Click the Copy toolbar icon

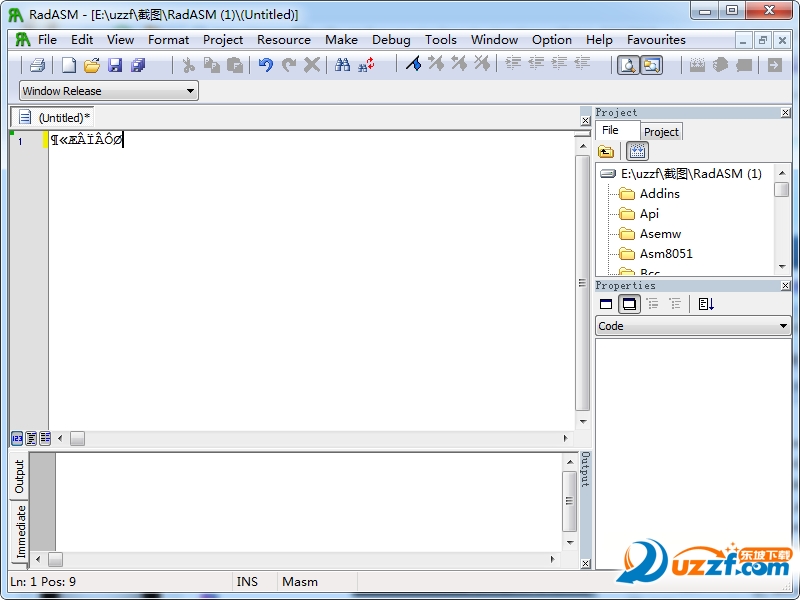211,65
